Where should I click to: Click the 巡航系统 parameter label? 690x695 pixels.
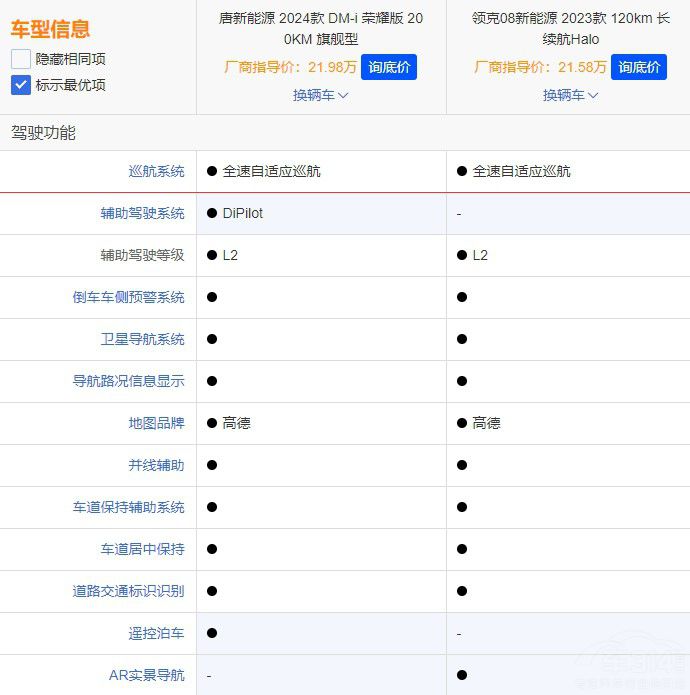[x=156, y=171]
